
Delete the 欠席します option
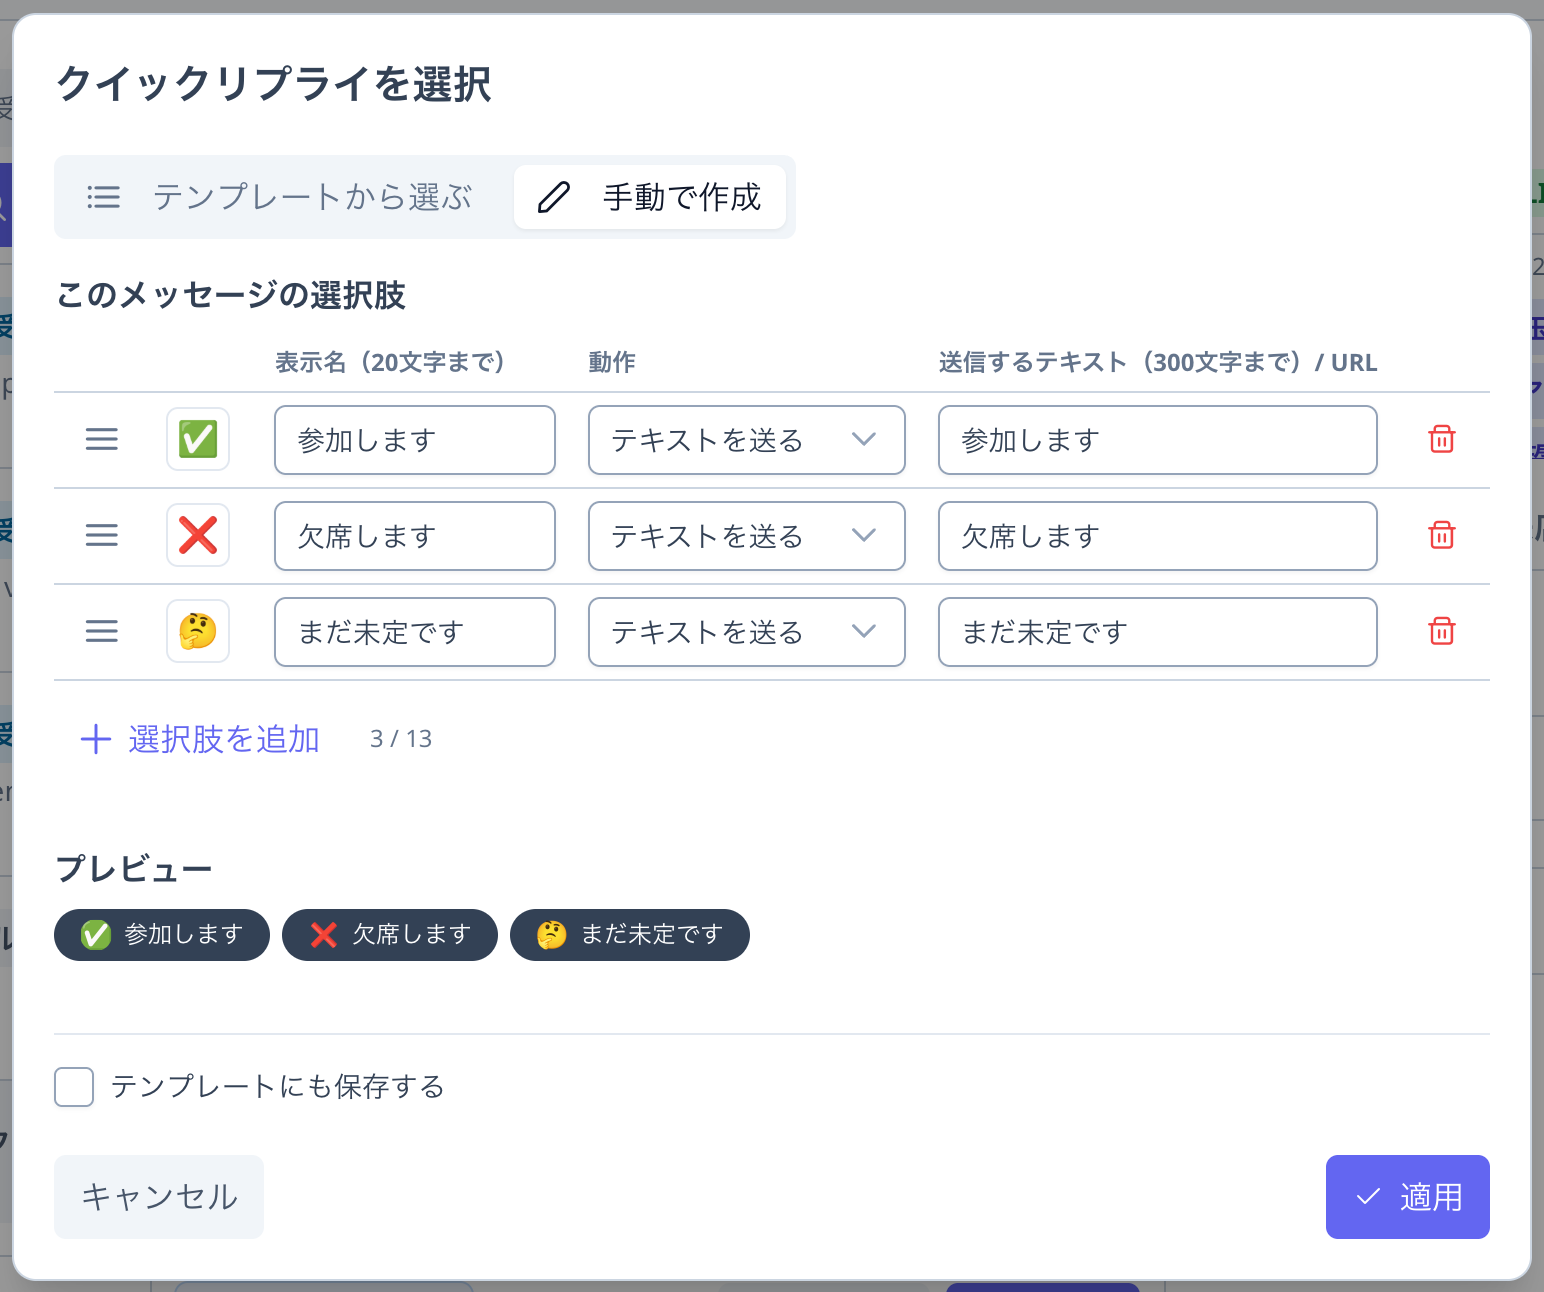click(x=1442, y=535)
